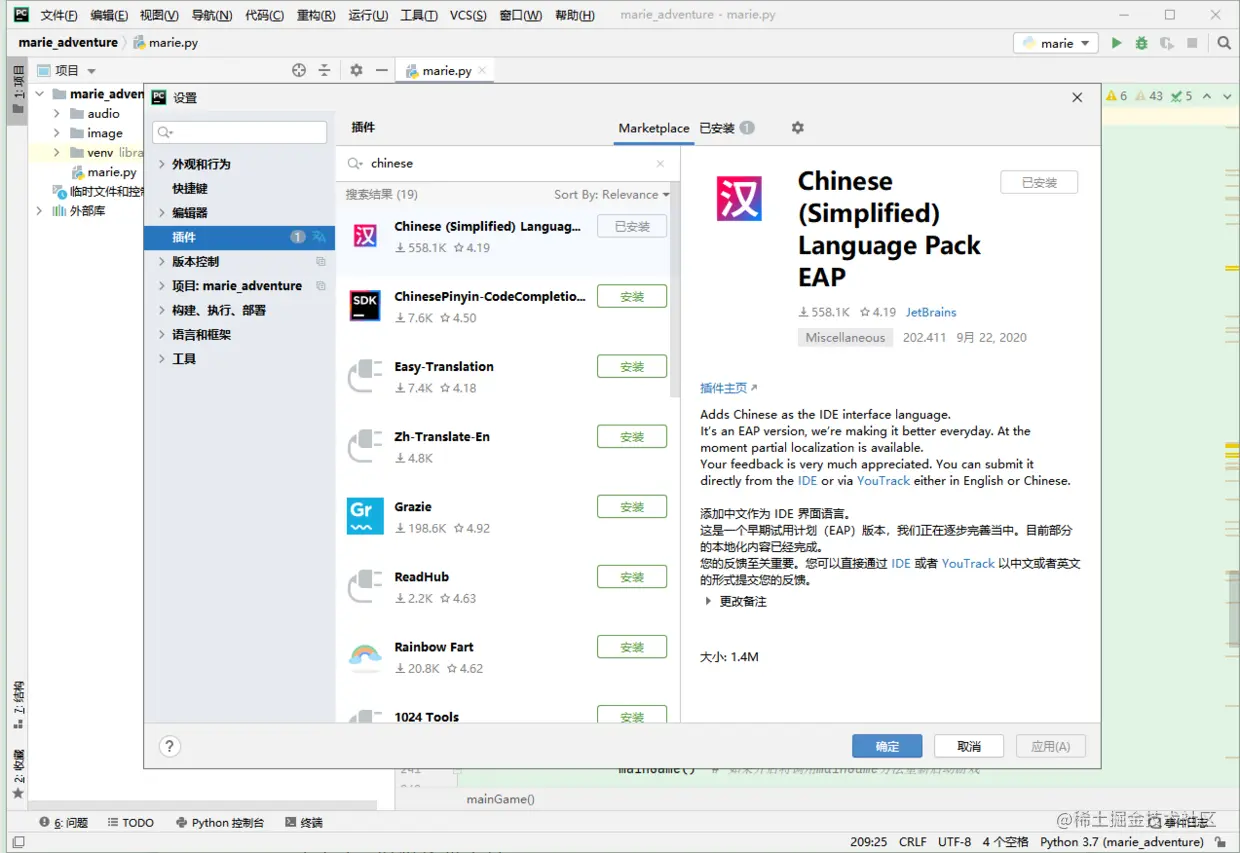
Task: Click the plugin search field containing chinese
Action: pos(506,164)
